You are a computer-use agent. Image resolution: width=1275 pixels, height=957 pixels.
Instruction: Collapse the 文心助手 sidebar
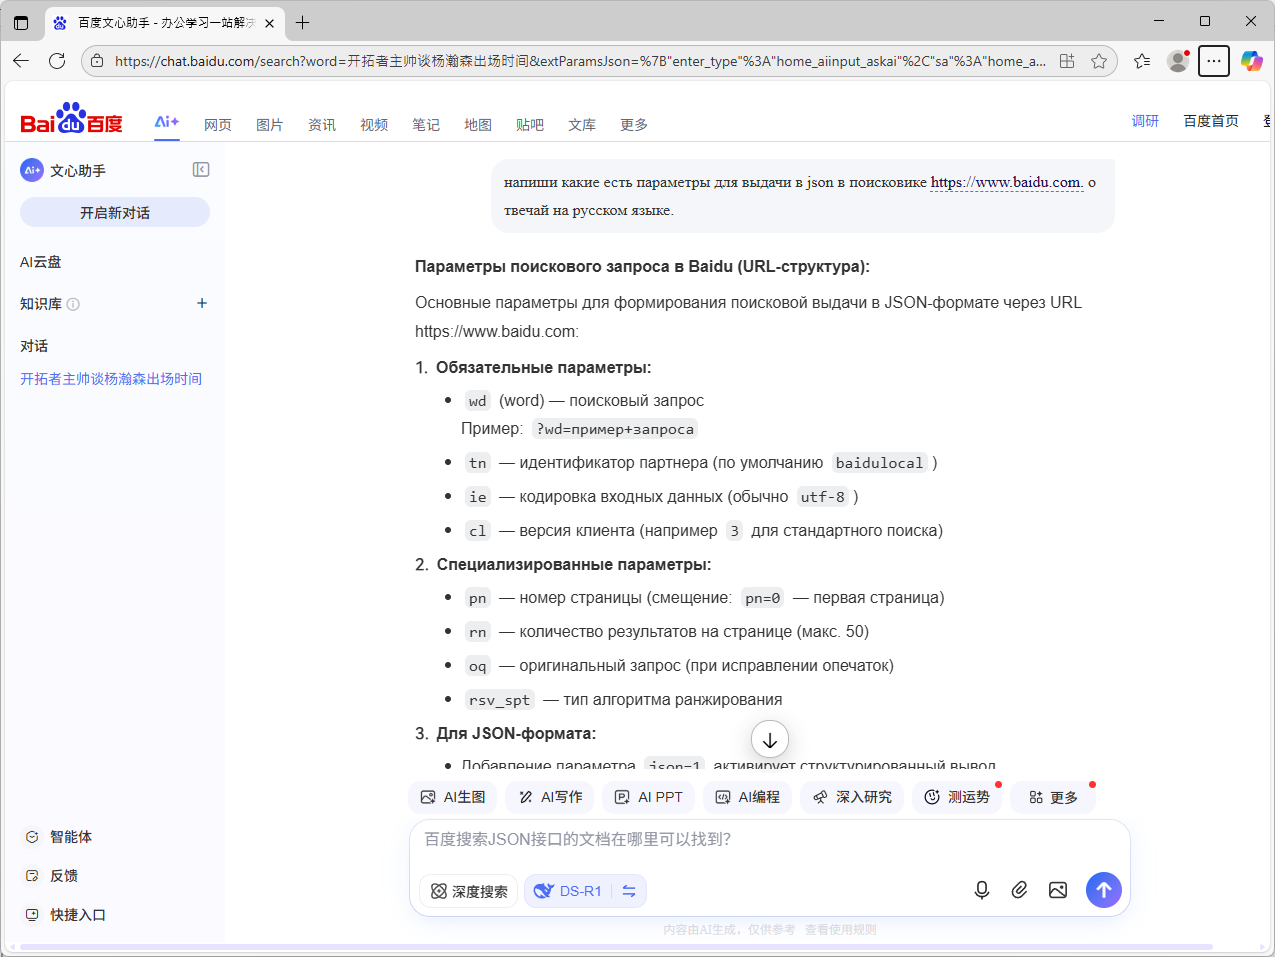click(201, 169)
